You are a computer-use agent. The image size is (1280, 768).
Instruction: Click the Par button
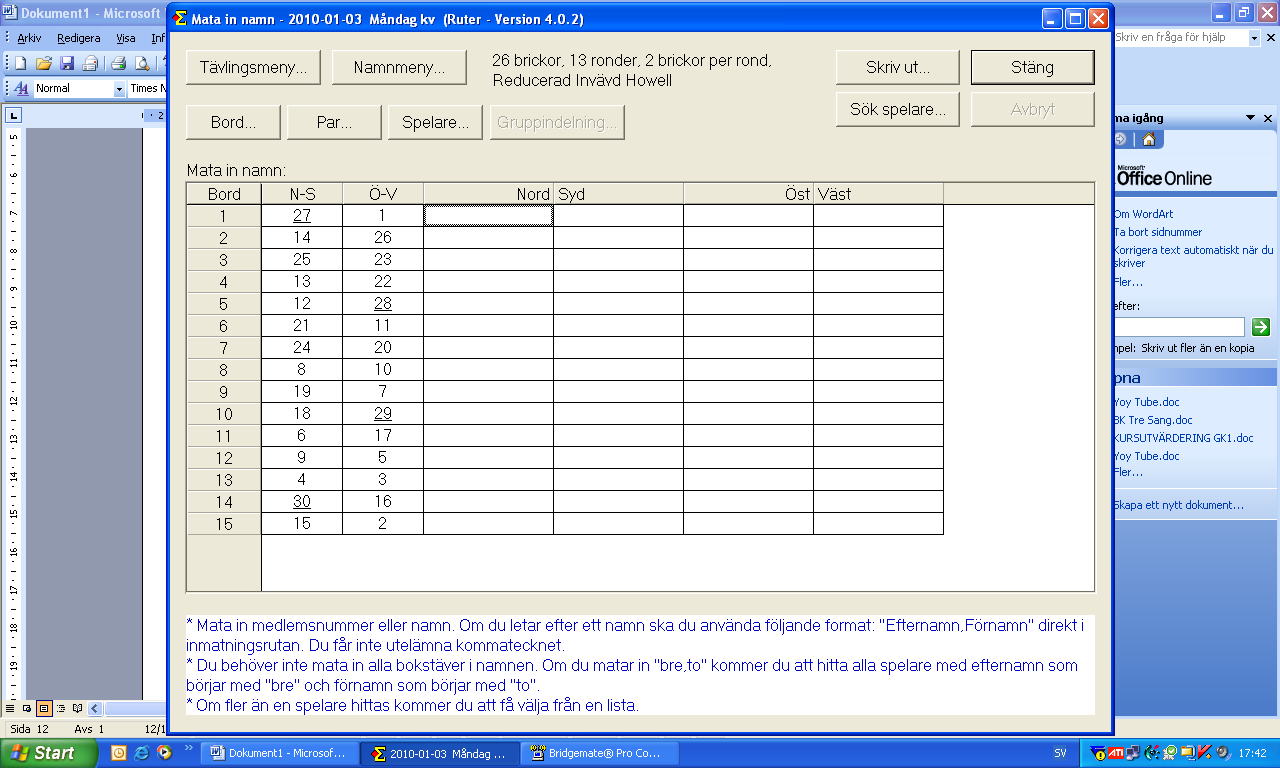pyautogui.click(x=334, y=123)
